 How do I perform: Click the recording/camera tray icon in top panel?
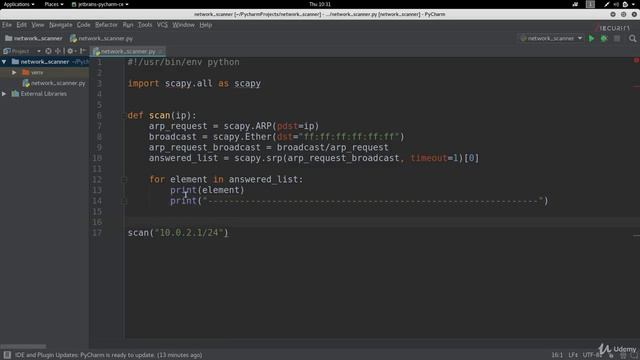tap(575, 4)
